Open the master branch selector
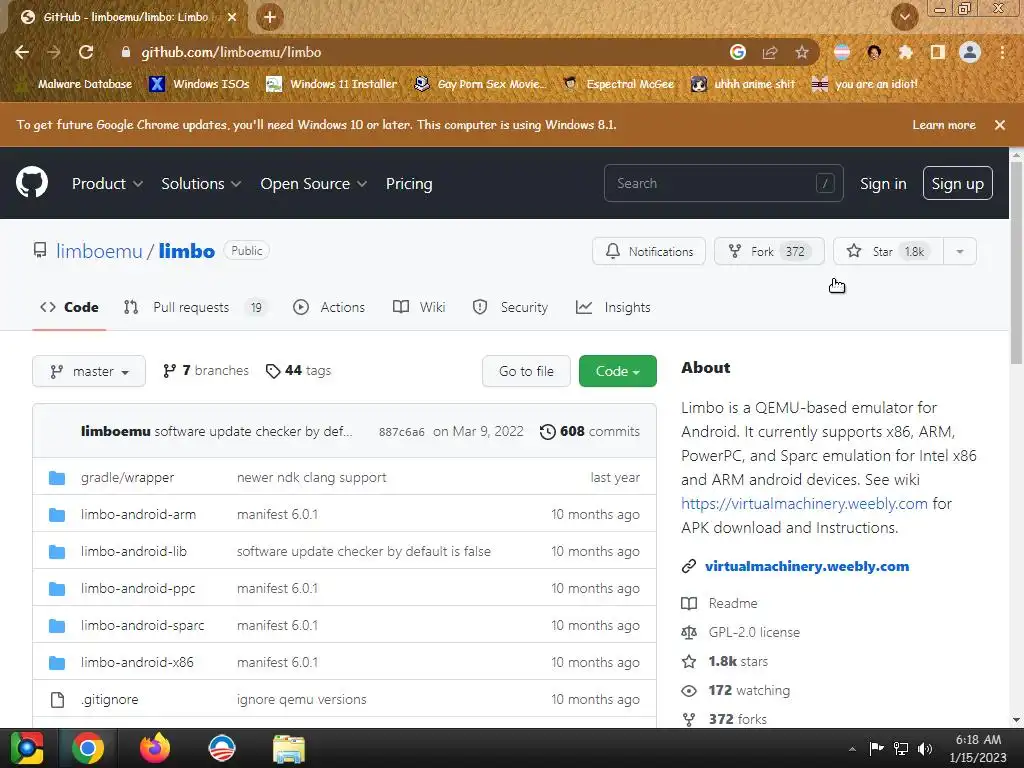The width and height of the screenshot is (1024, 768). tap(89, 371)
